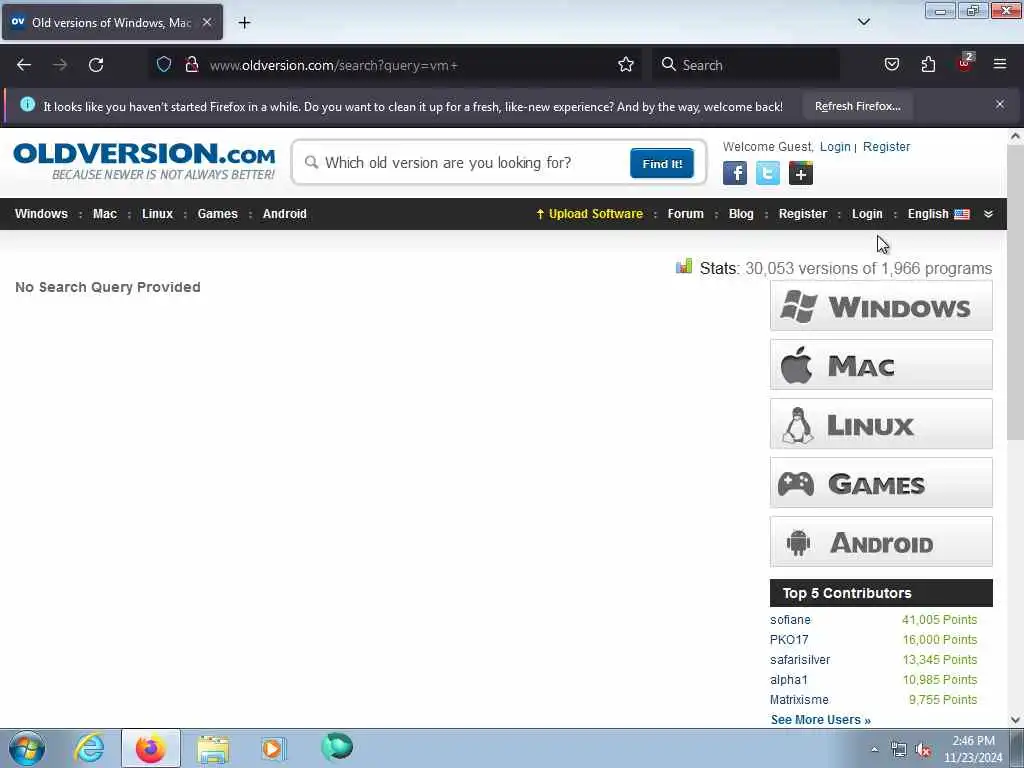Open the Firefox extensions puzzle icon

pyautogui.click(x=928, y=64)
